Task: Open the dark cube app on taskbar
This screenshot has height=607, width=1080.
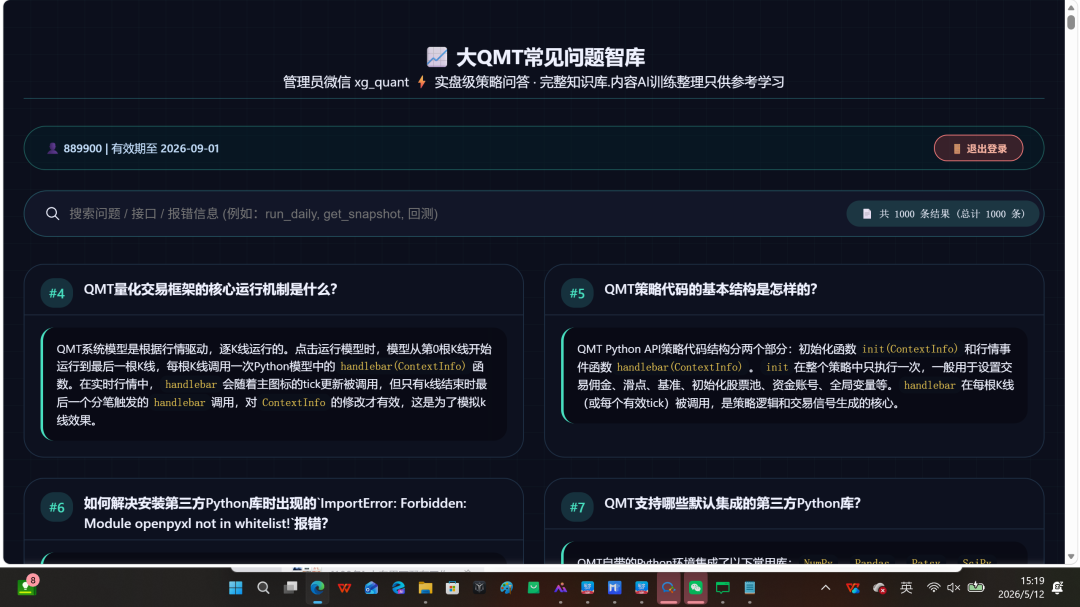Action: pos(479,588)
